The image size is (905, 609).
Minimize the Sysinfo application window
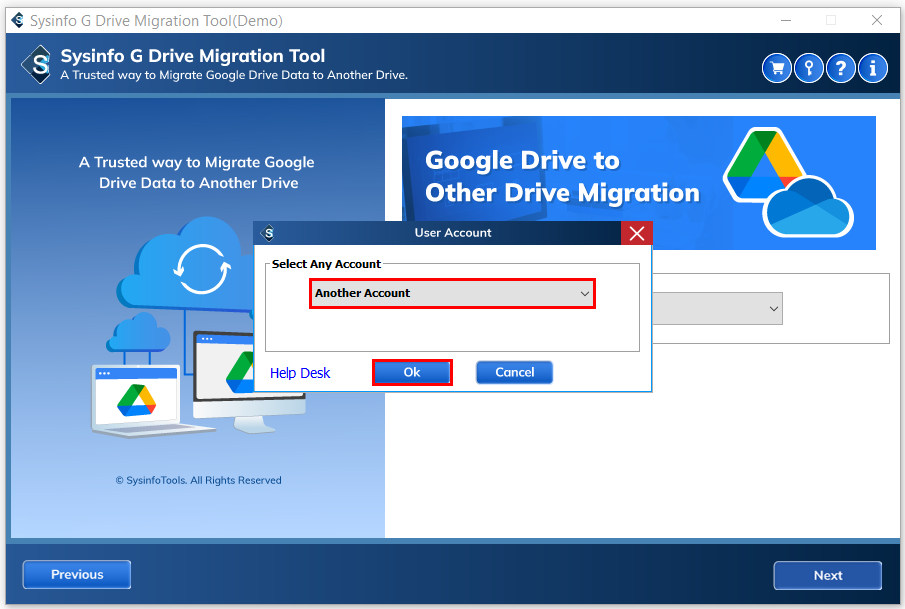pos(786,20)
